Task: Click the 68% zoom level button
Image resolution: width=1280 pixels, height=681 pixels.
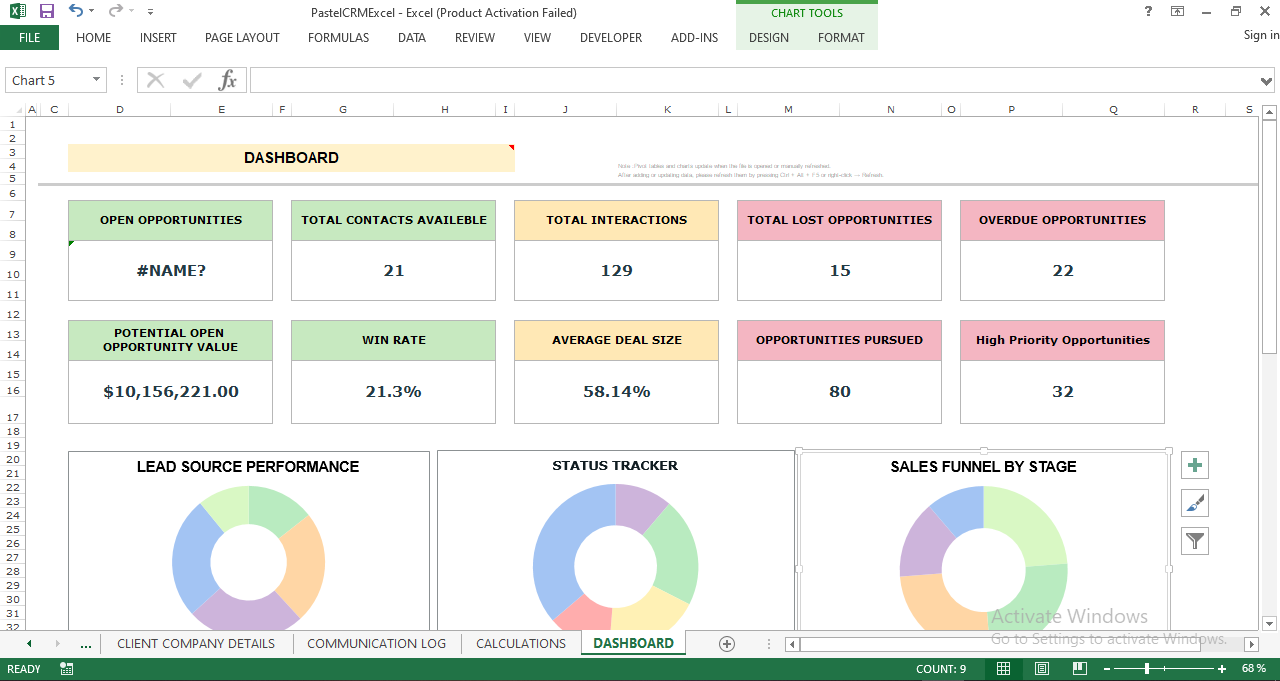Action: pos(1254,668)
